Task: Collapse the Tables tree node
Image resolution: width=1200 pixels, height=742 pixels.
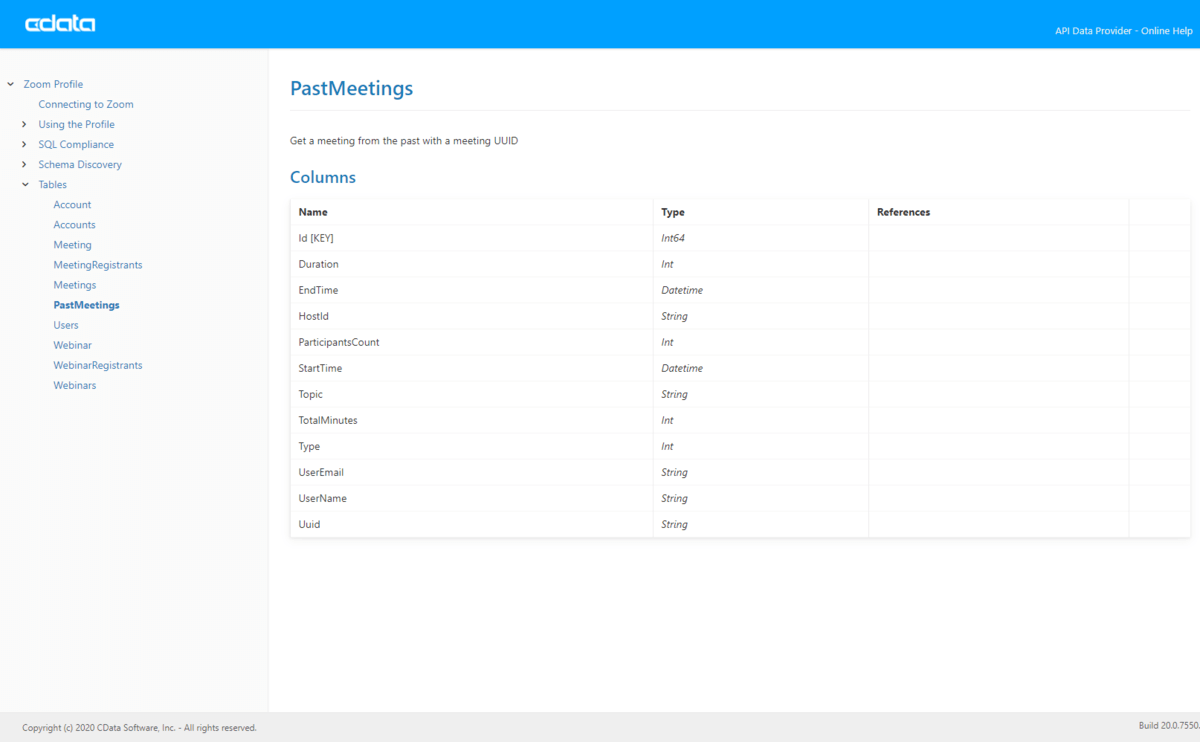Action: [x=25, y=184]
